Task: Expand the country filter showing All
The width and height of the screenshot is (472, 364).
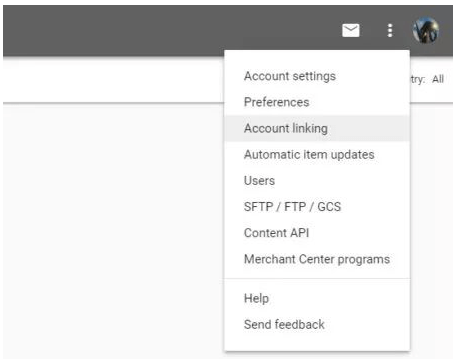Action: pyautogui.click(x=438, y=79)
